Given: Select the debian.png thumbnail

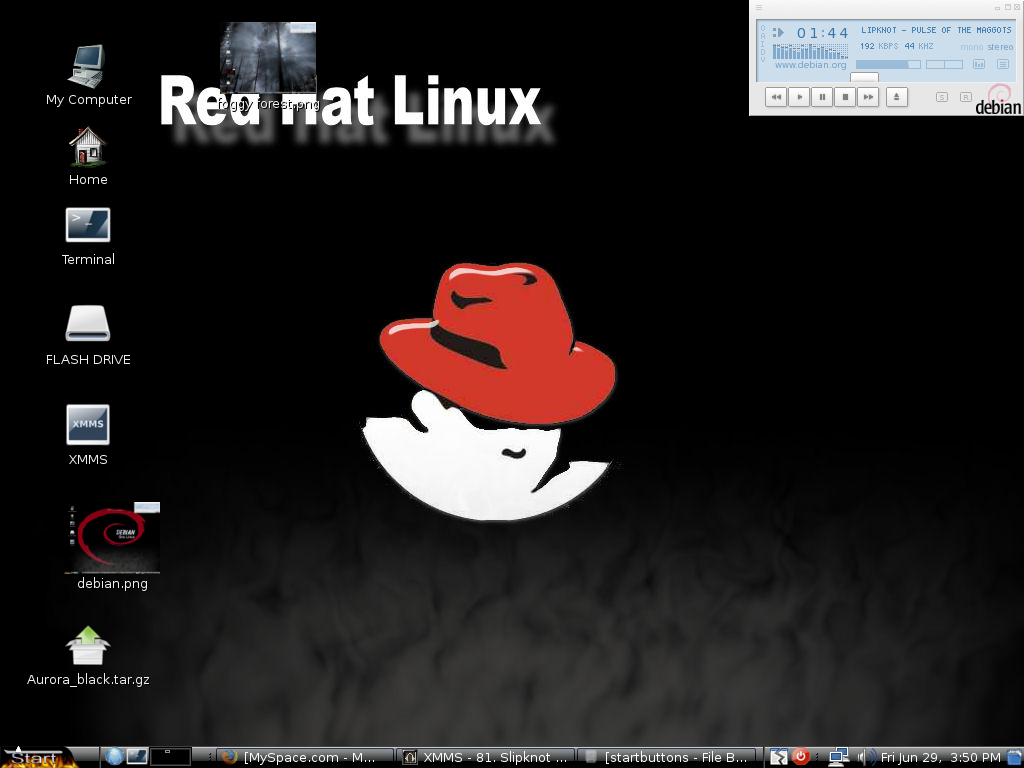Looking at the screenshot, I should point(112,538).
